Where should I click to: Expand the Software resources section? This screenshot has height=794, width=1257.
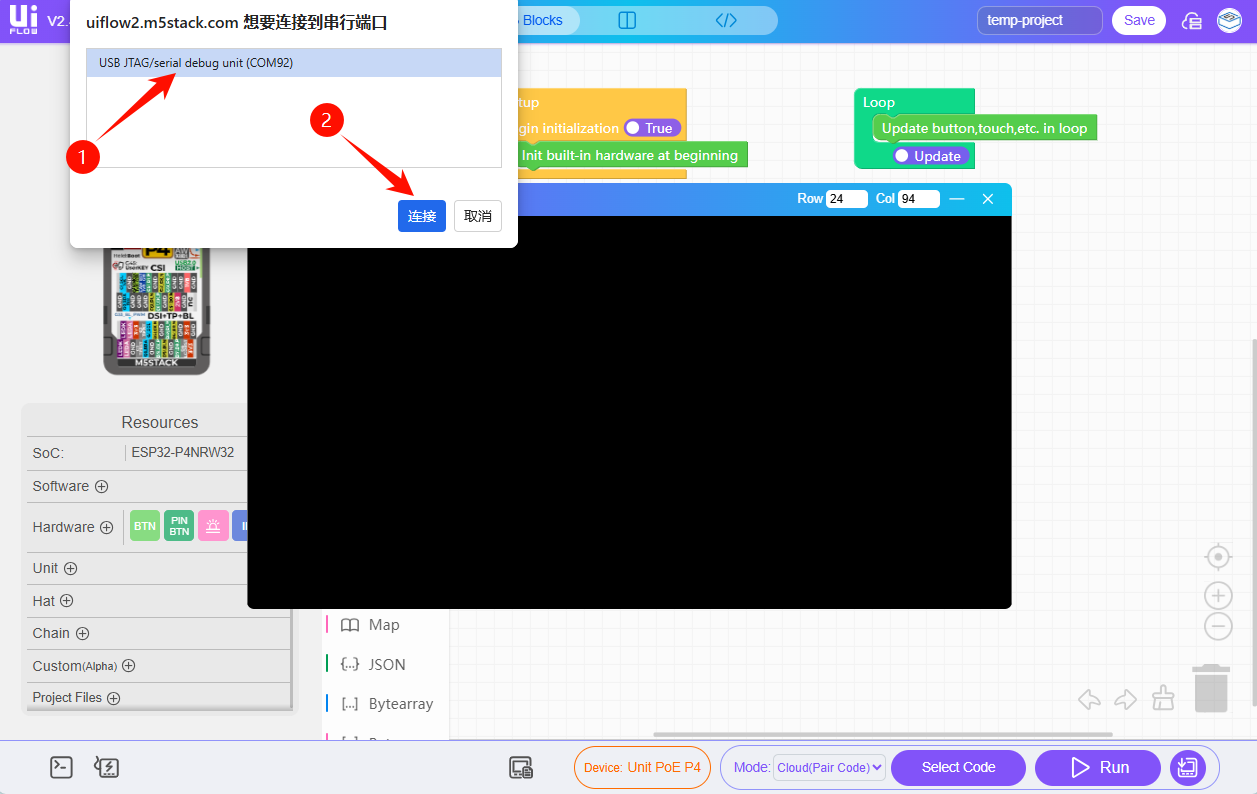[x=101, y=486]
